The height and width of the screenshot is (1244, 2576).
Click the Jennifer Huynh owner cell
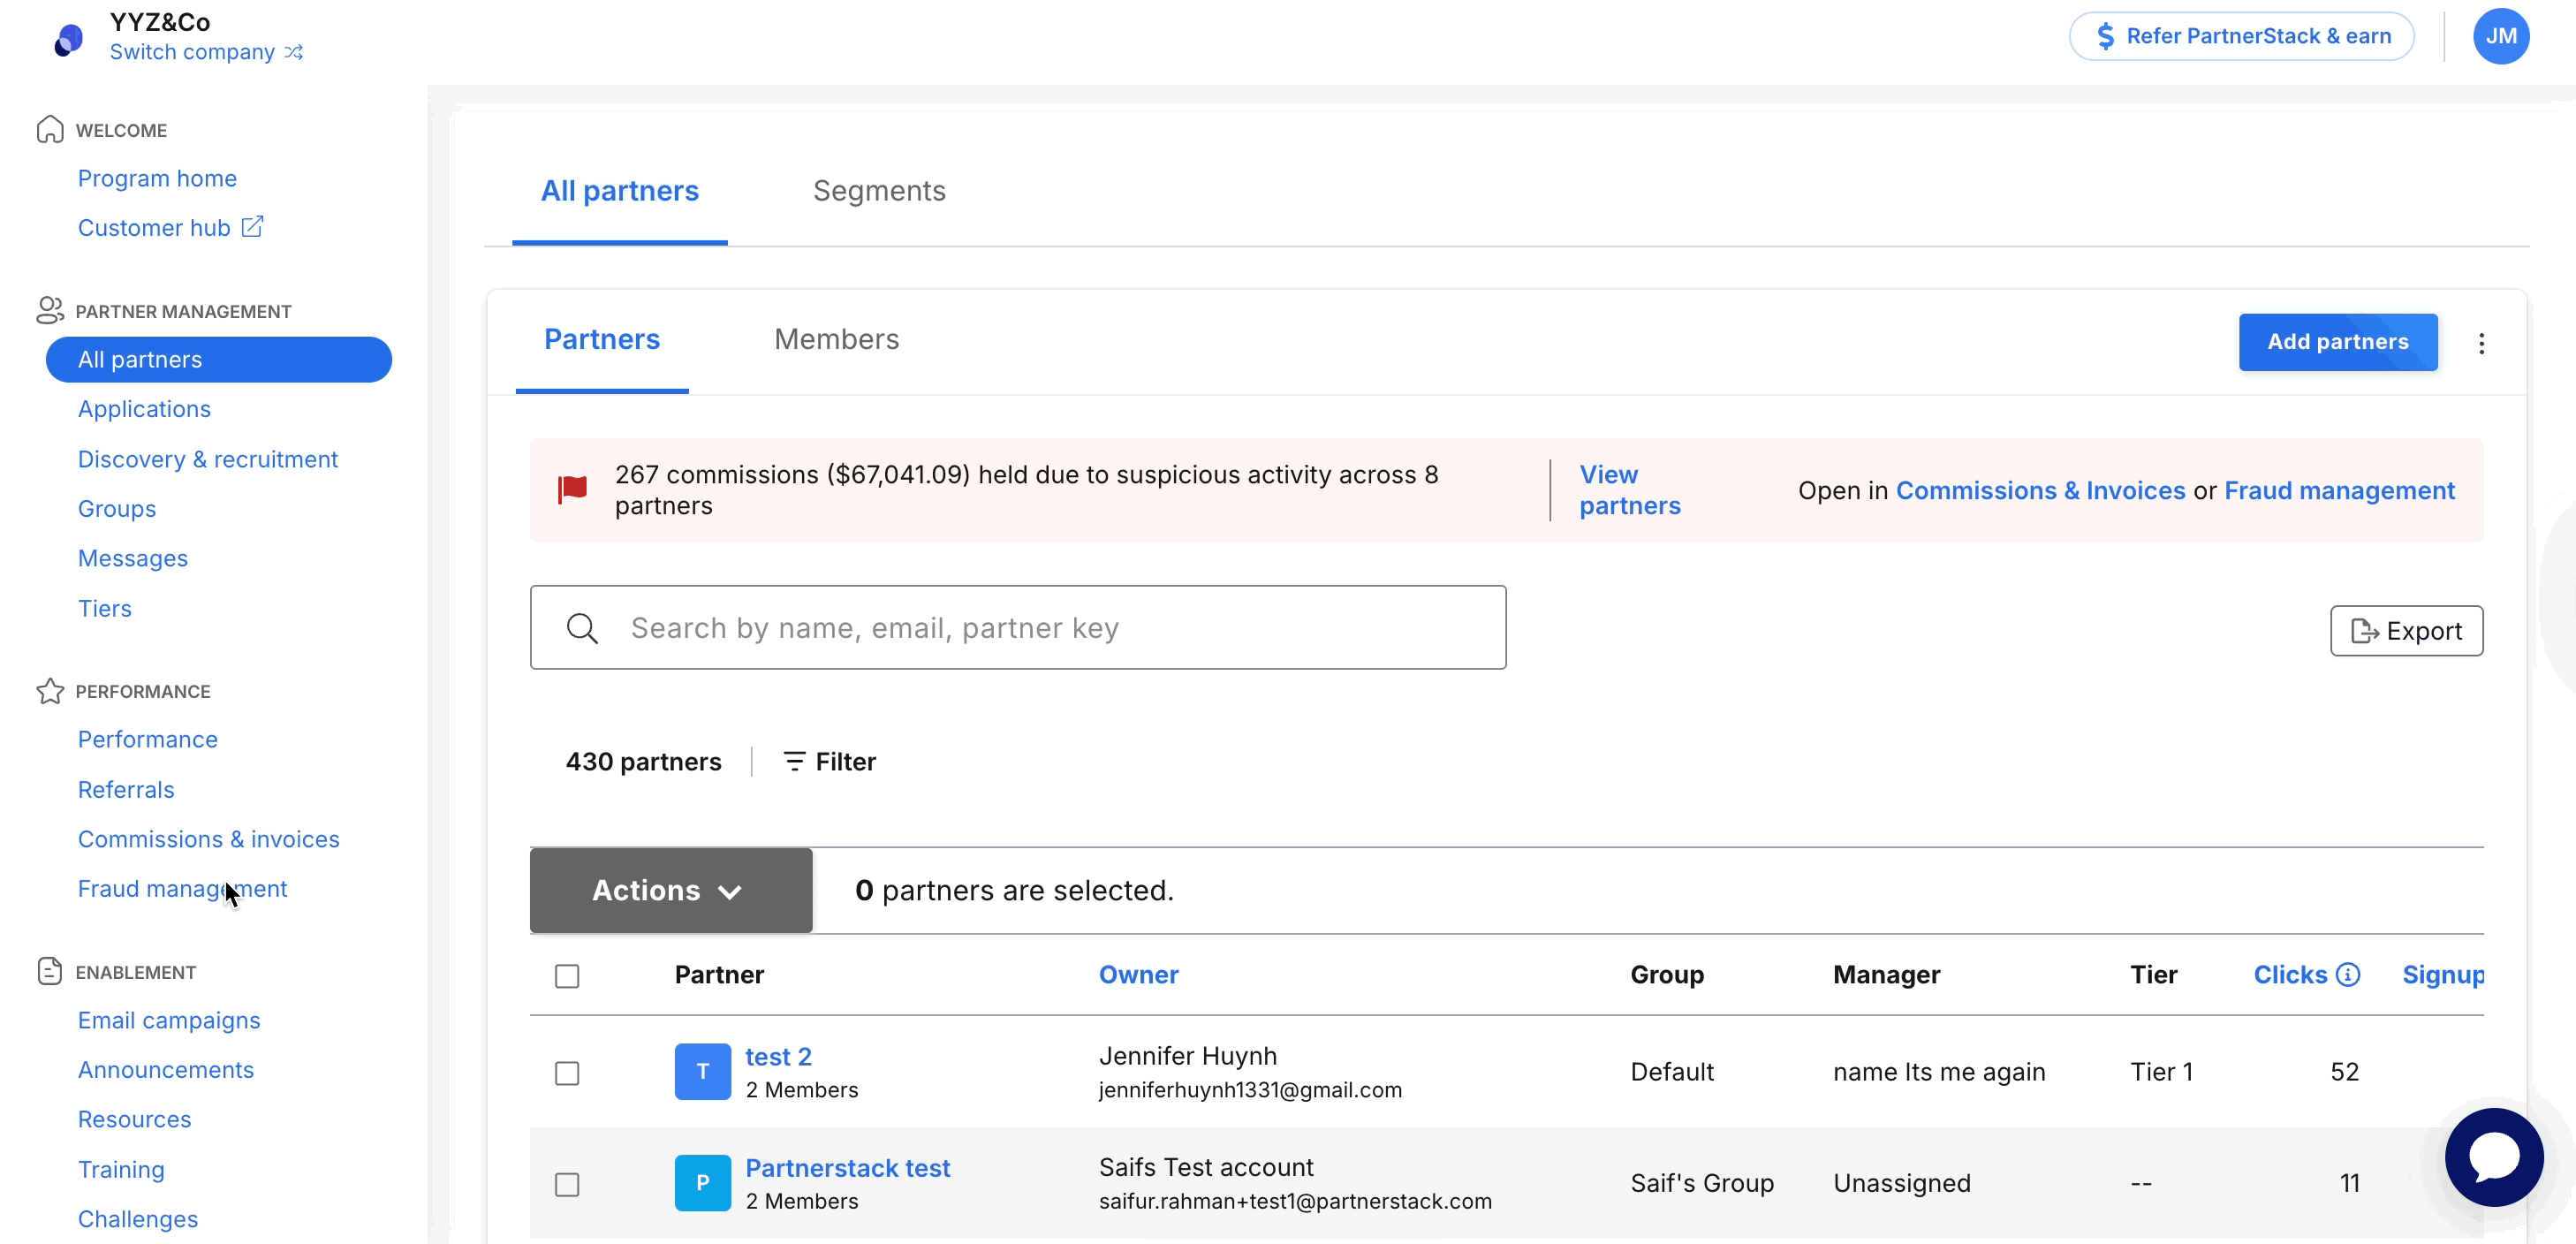pyautogui.click(x=1250, y=1072)
